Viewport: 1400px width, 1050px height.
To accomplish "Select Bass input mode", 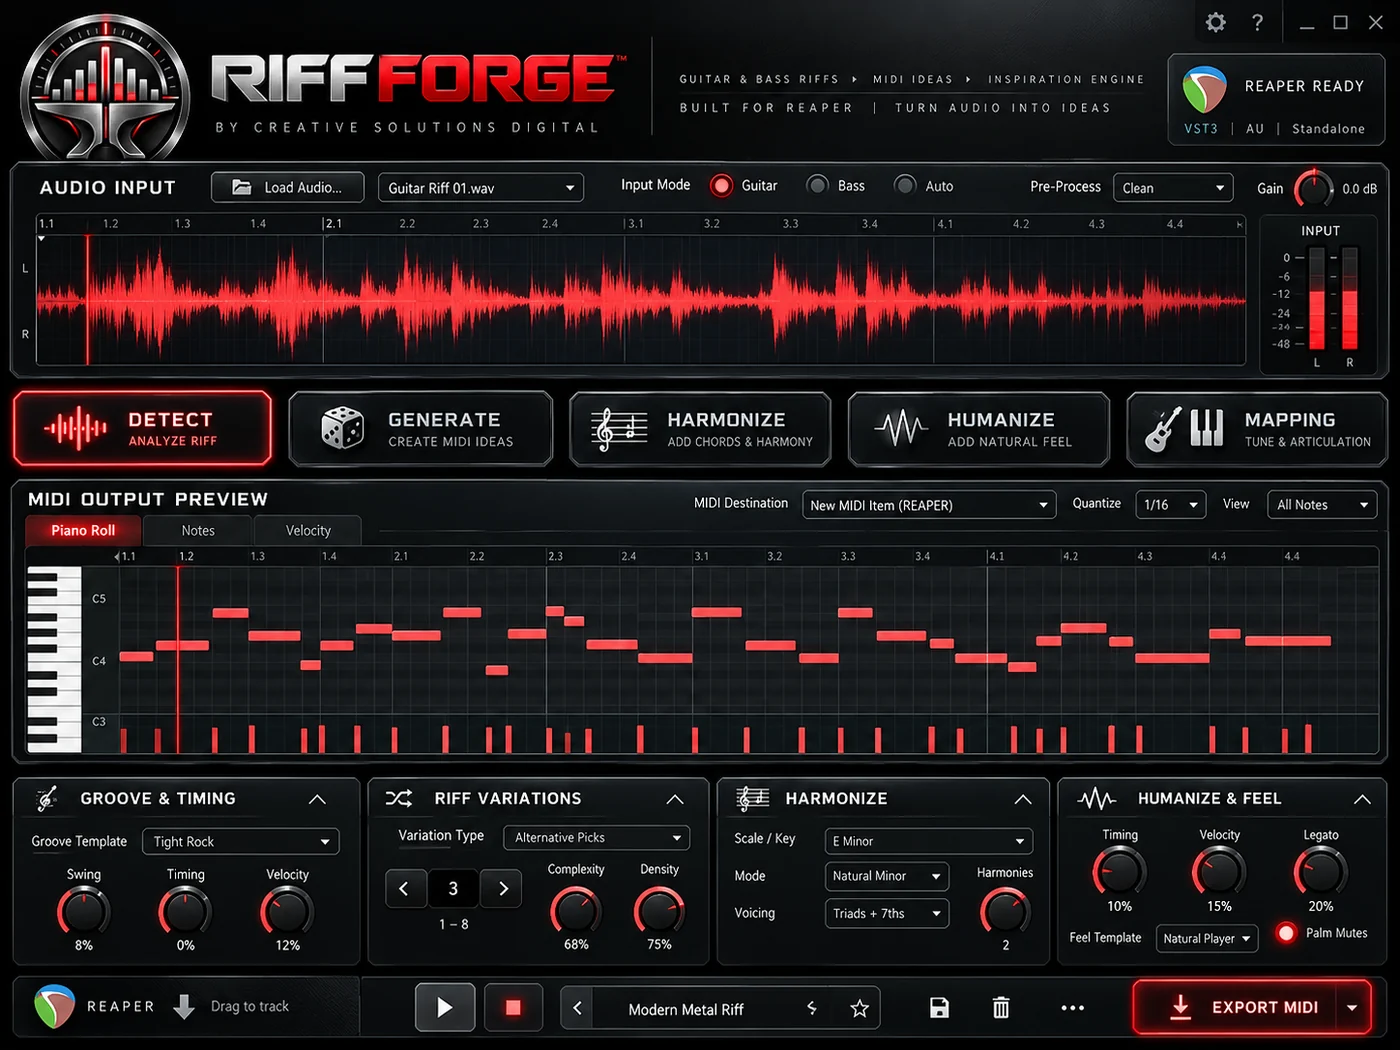I will (x=818, y=186).
